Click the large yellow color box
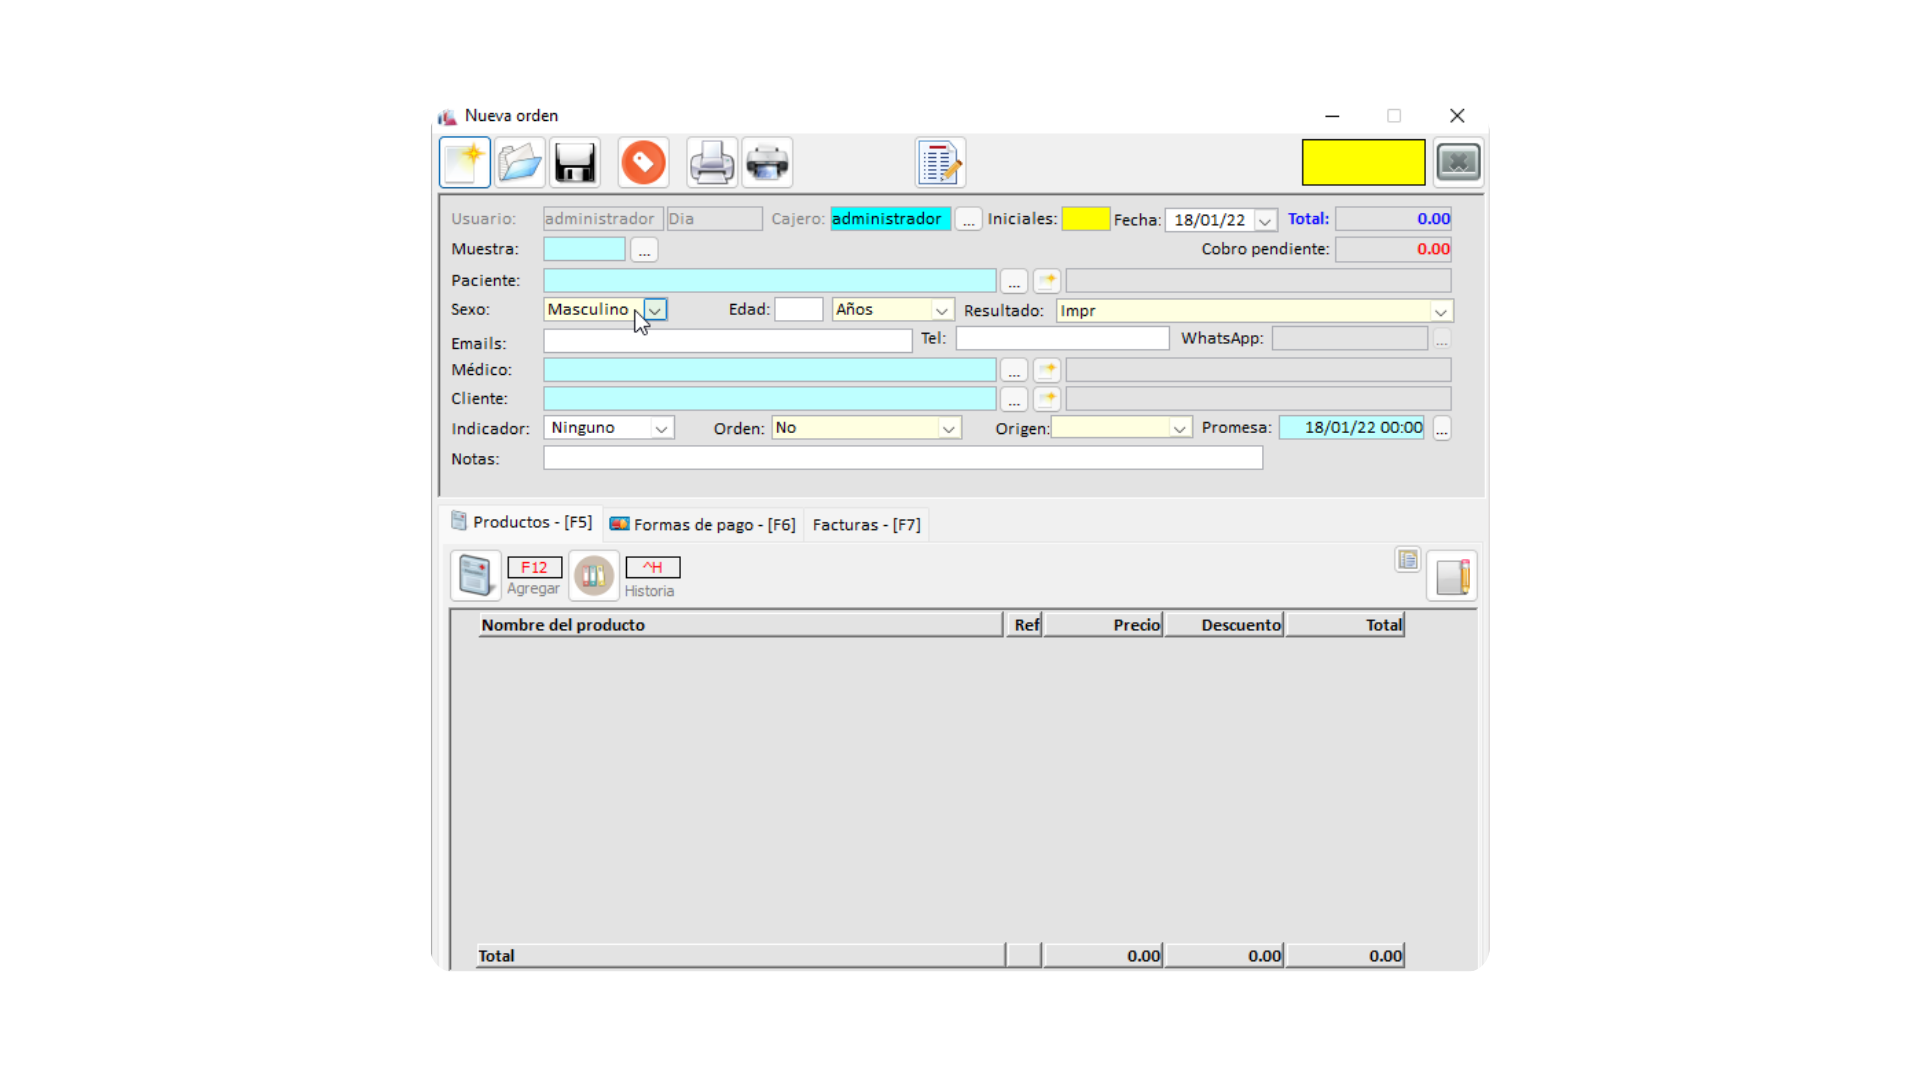The width and height of the screenshot is (1920, 1080). point(1363,162)
